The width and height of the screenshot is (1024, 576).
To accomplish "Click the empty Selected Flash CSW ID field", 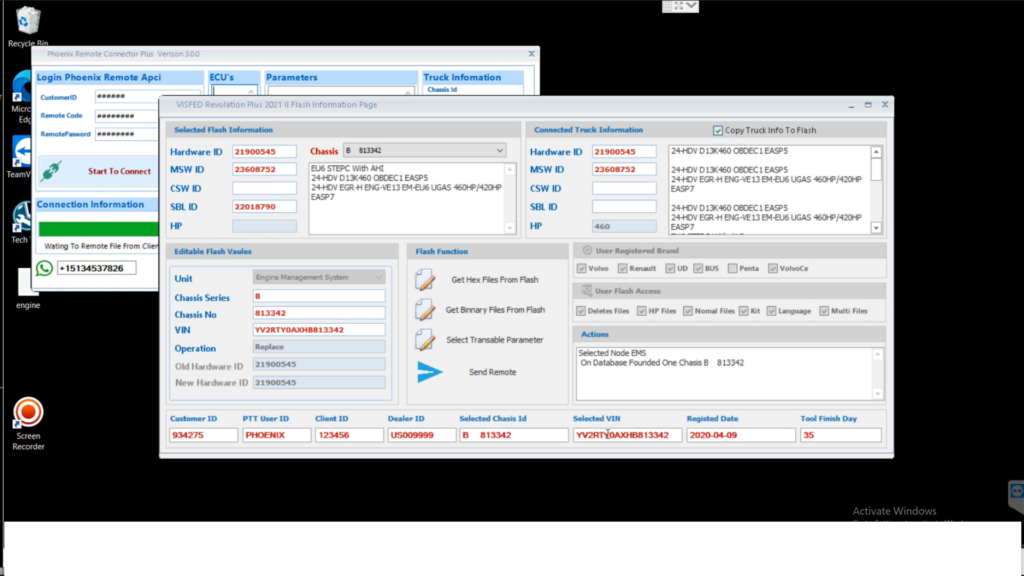I will (264, 188).
